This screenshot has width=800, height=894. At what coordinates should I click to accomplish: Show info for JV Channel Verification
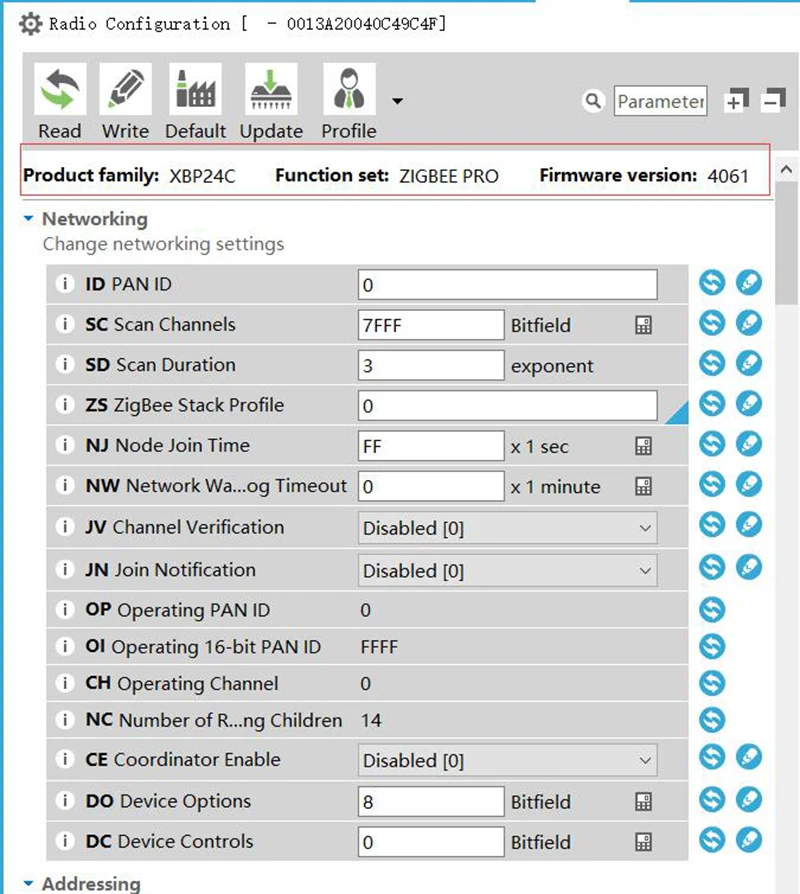point(64,526)
